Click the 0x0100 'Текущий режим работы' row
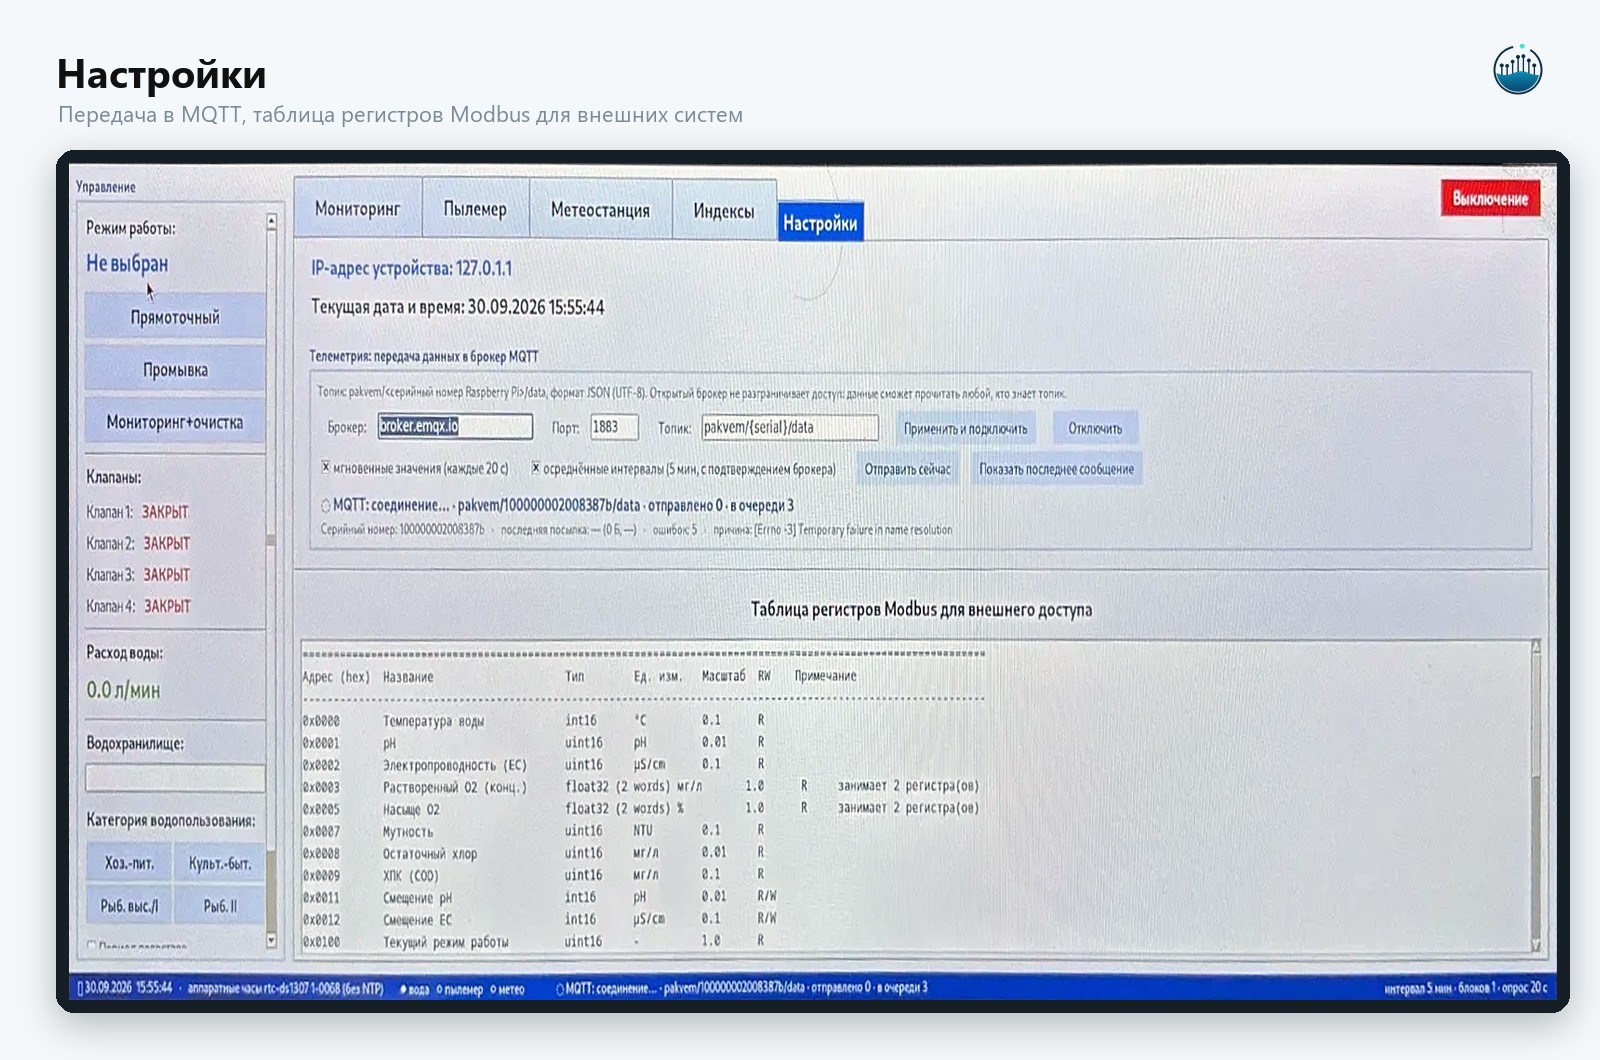This screenshot has width=1600, height=1060. pos(535,941)
